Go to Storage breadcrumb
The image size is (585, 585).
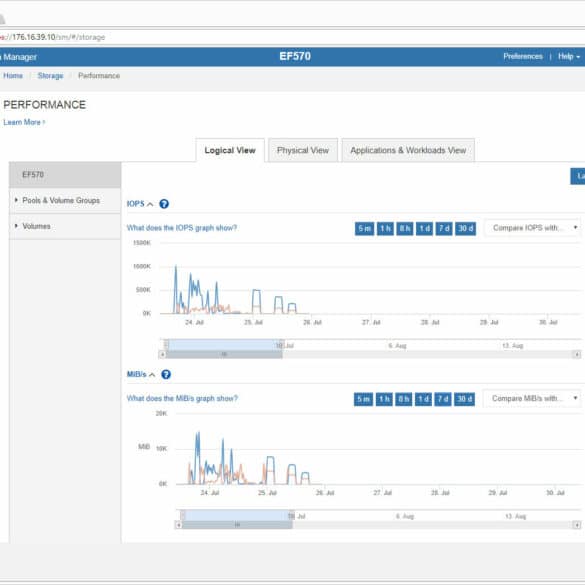pos(50,76)
